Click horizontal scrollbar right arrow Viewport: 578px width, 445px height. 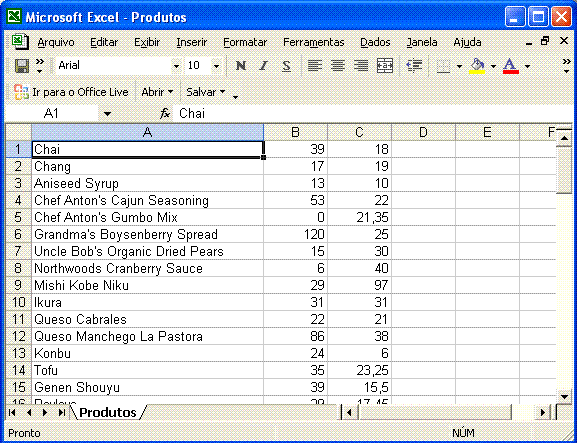(543, 412)
